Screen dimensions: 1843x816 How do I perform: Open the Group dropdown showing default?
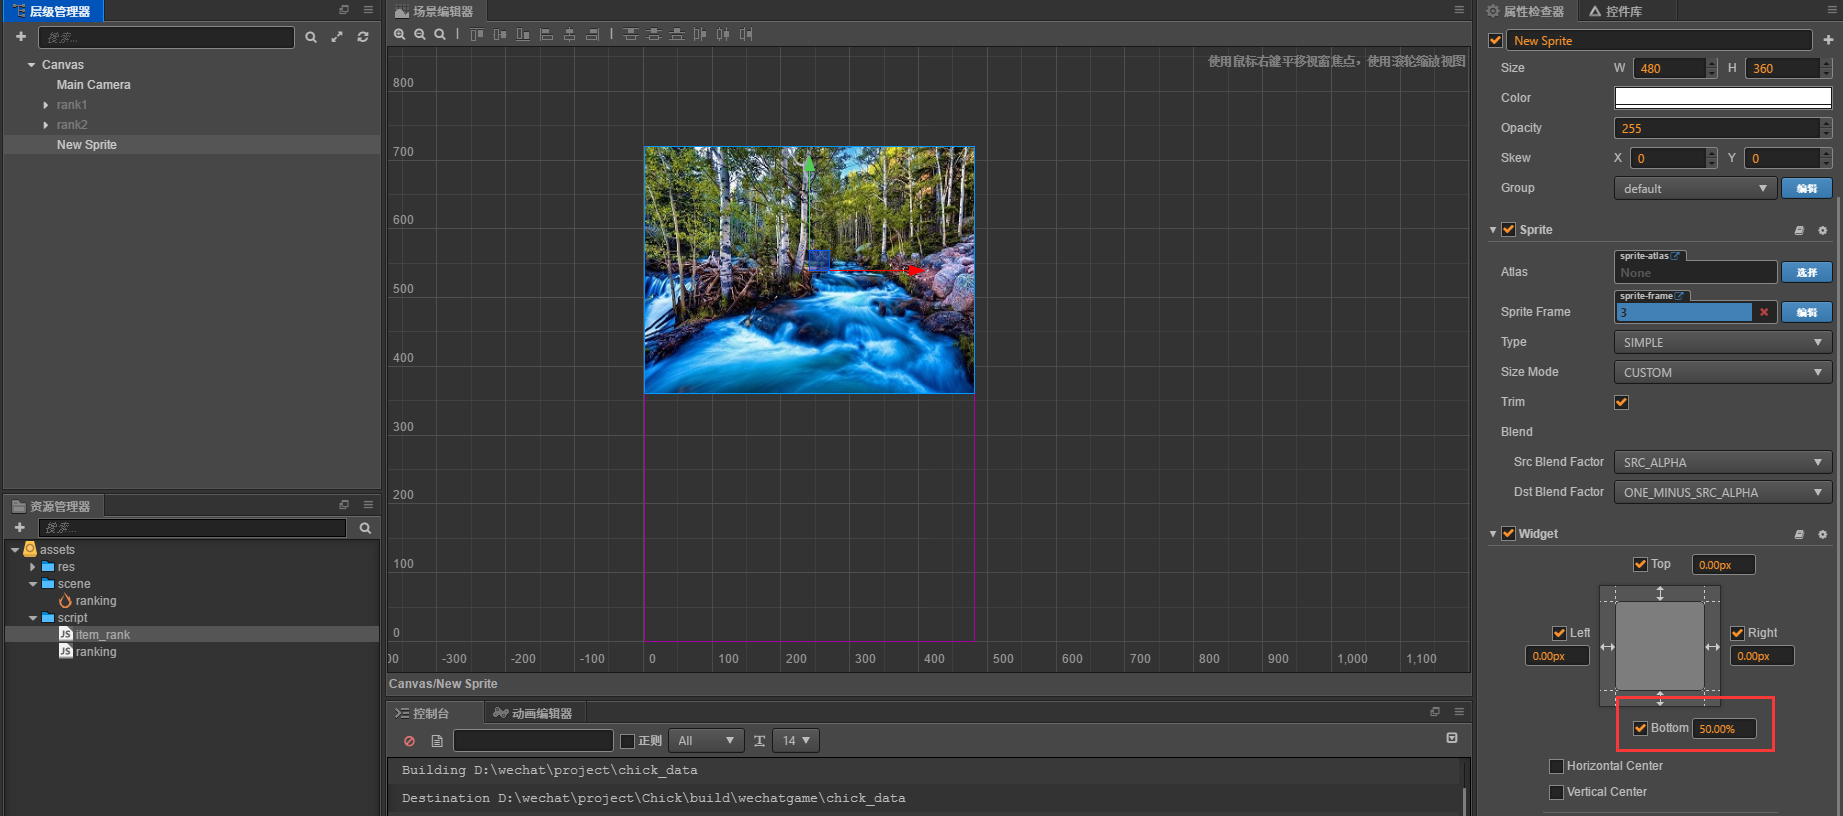click(1695, 188)
